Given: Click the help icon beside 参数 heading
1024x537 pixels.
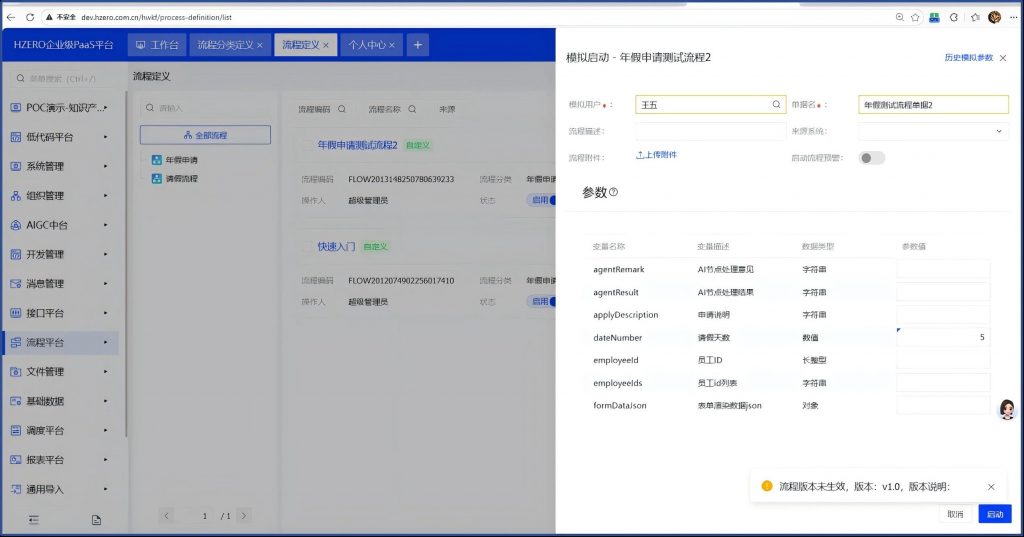Looking at the screenshot, I should coord(614,192).
